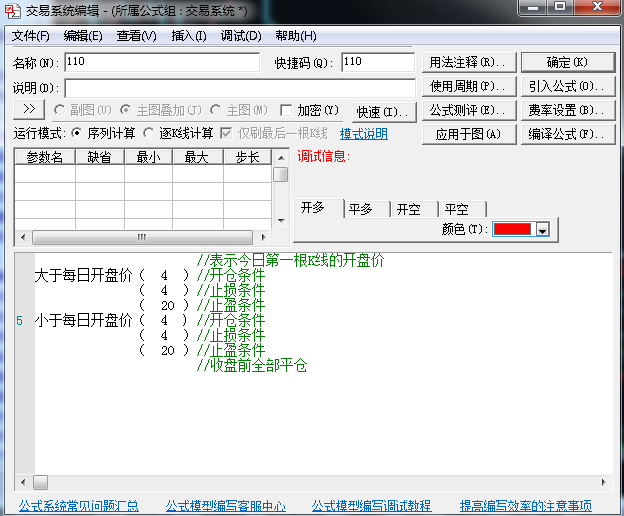Open the 编辑(E) menu

[83, 36]
